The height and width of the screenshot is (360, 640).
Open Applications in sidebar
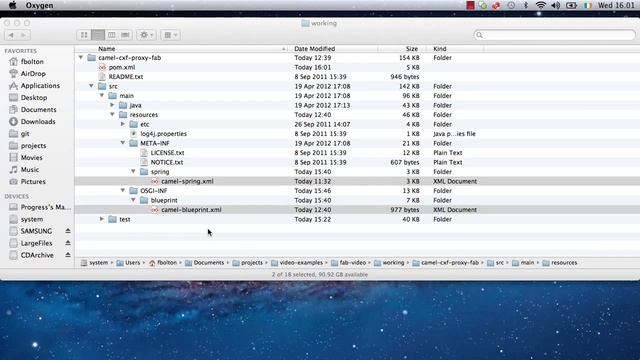40,86
